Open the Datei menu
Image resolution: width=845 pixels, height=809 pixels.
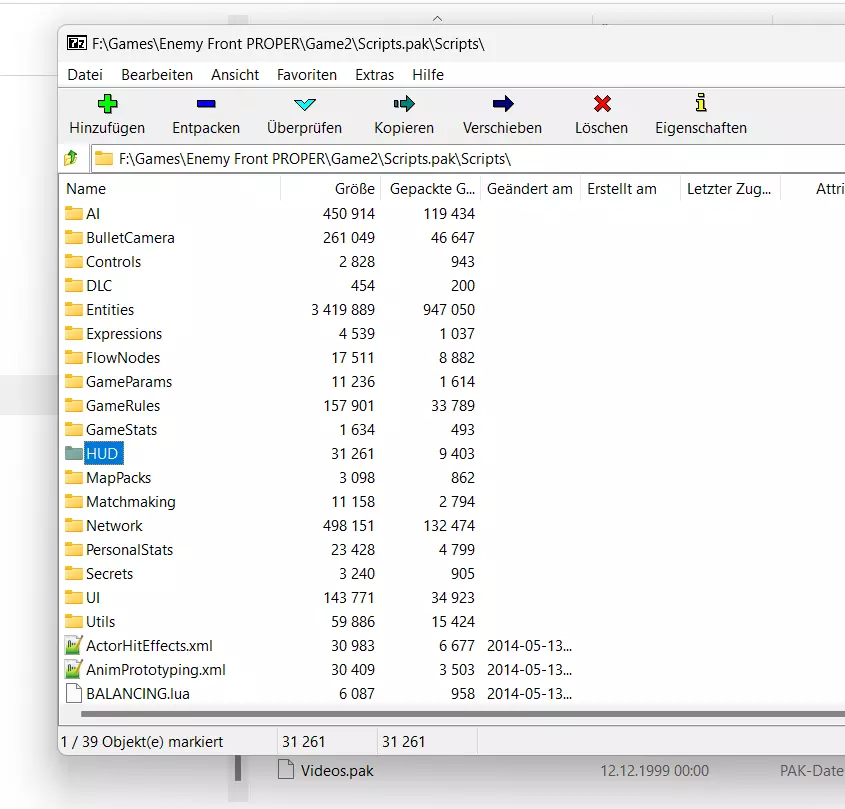[85, 75]
